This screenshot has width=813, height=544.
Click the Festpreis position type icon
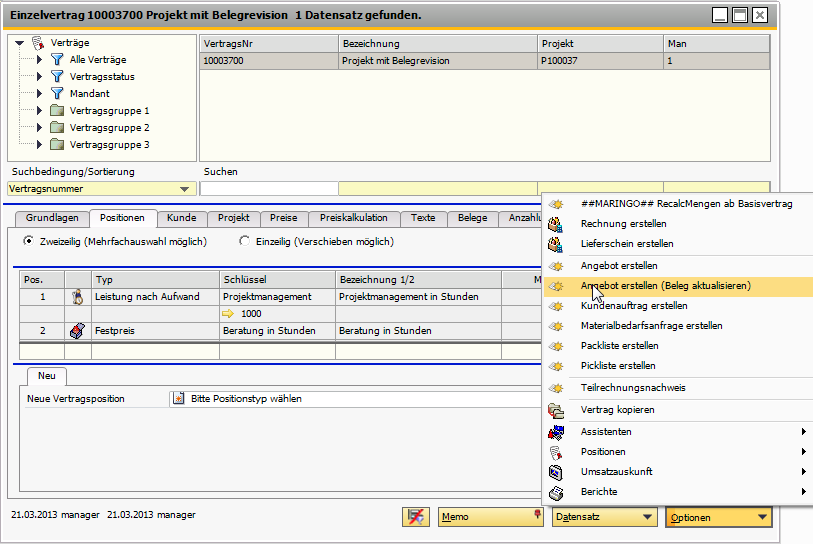point(76,331)
